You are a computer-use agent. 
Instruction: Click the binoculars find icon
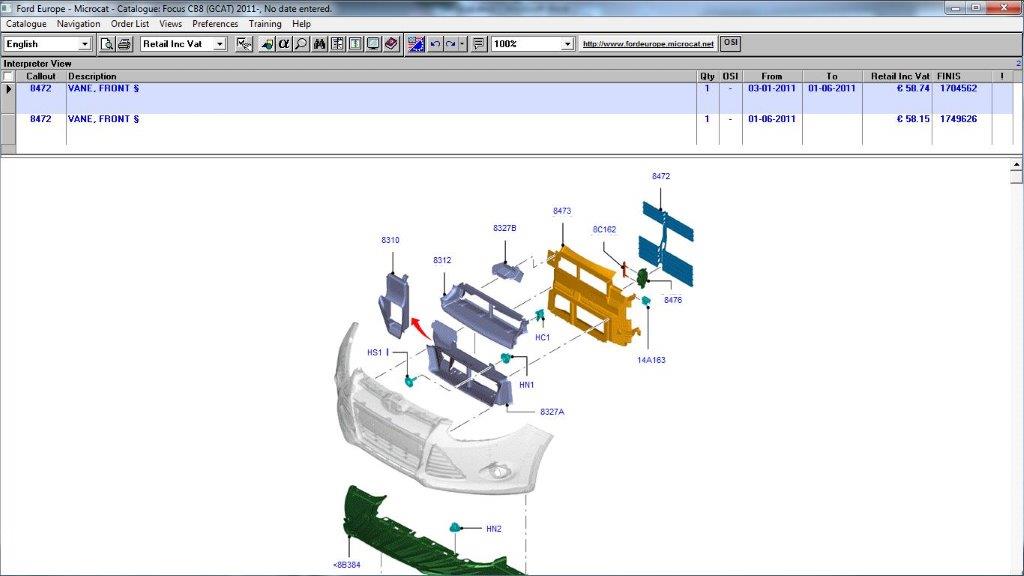320,44
